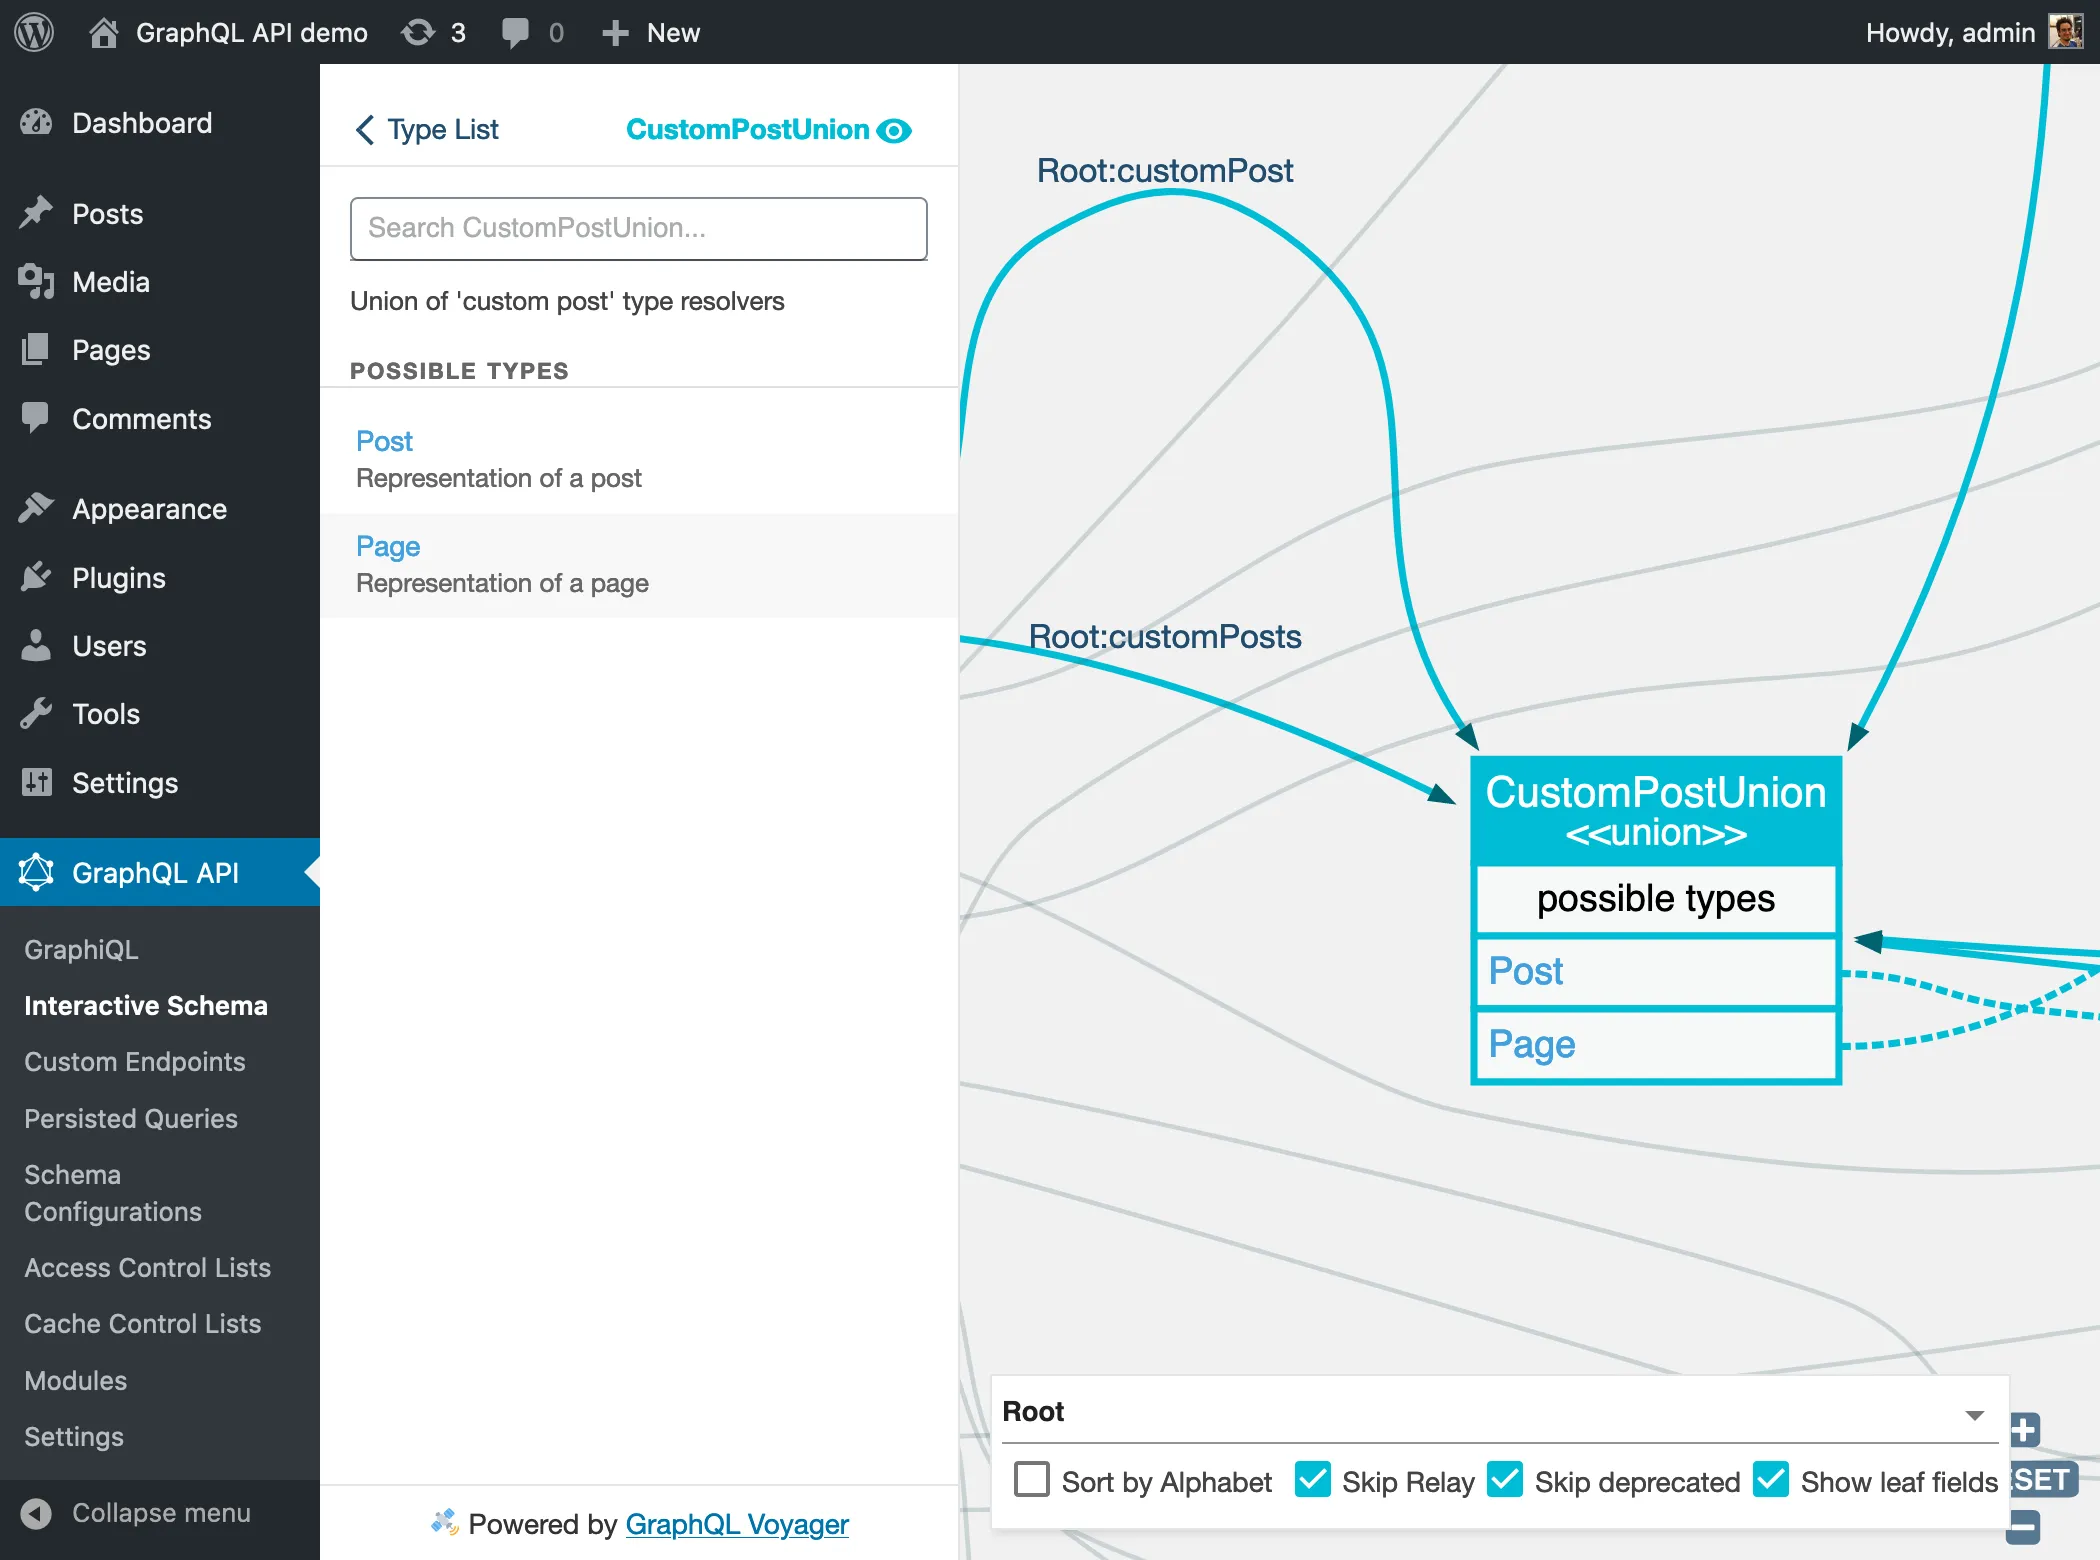Click the Media library icon
Screen dimensions: 2100x1560
[x=36, y=282]
